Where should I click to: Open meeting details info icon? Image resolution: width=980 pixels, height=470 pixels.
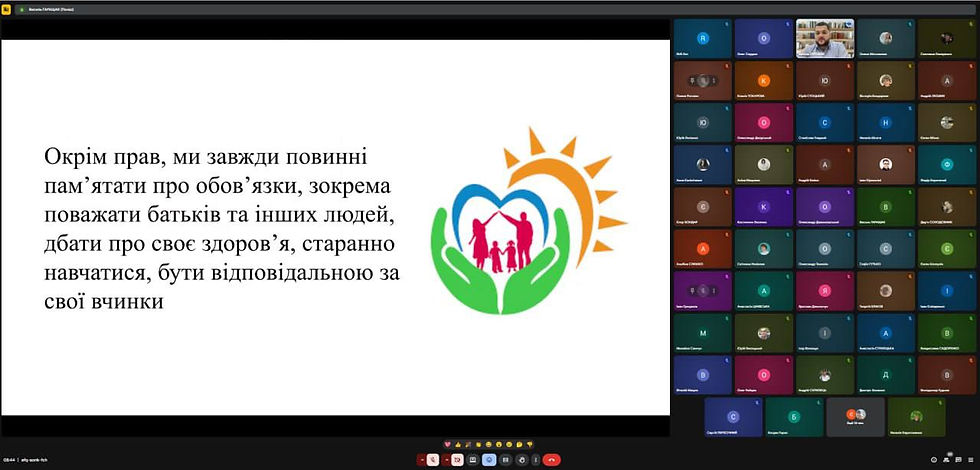[x=934, y=459]
